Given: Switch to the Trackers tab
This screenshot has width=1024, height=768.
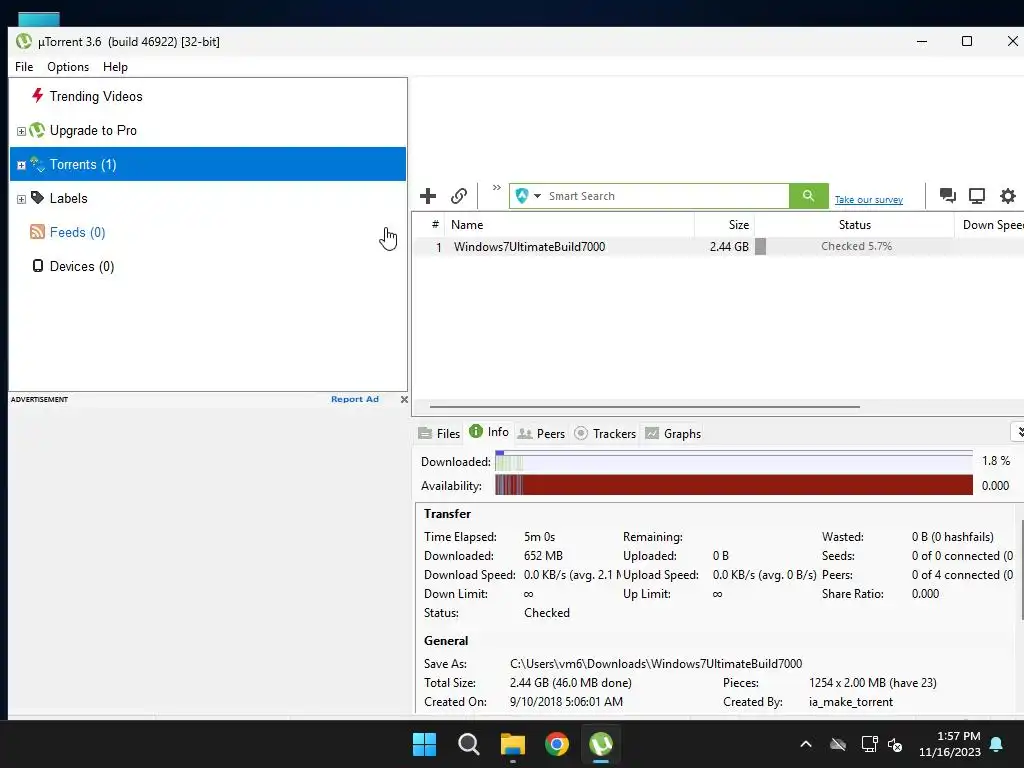Looking at the screenshot, I should pos(605,434).
